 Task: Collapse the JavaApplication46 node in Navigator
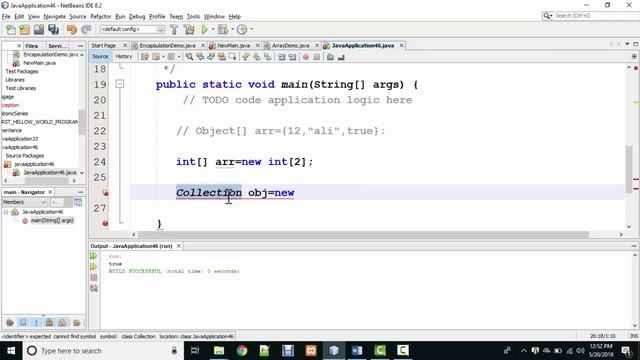(6, 212)
